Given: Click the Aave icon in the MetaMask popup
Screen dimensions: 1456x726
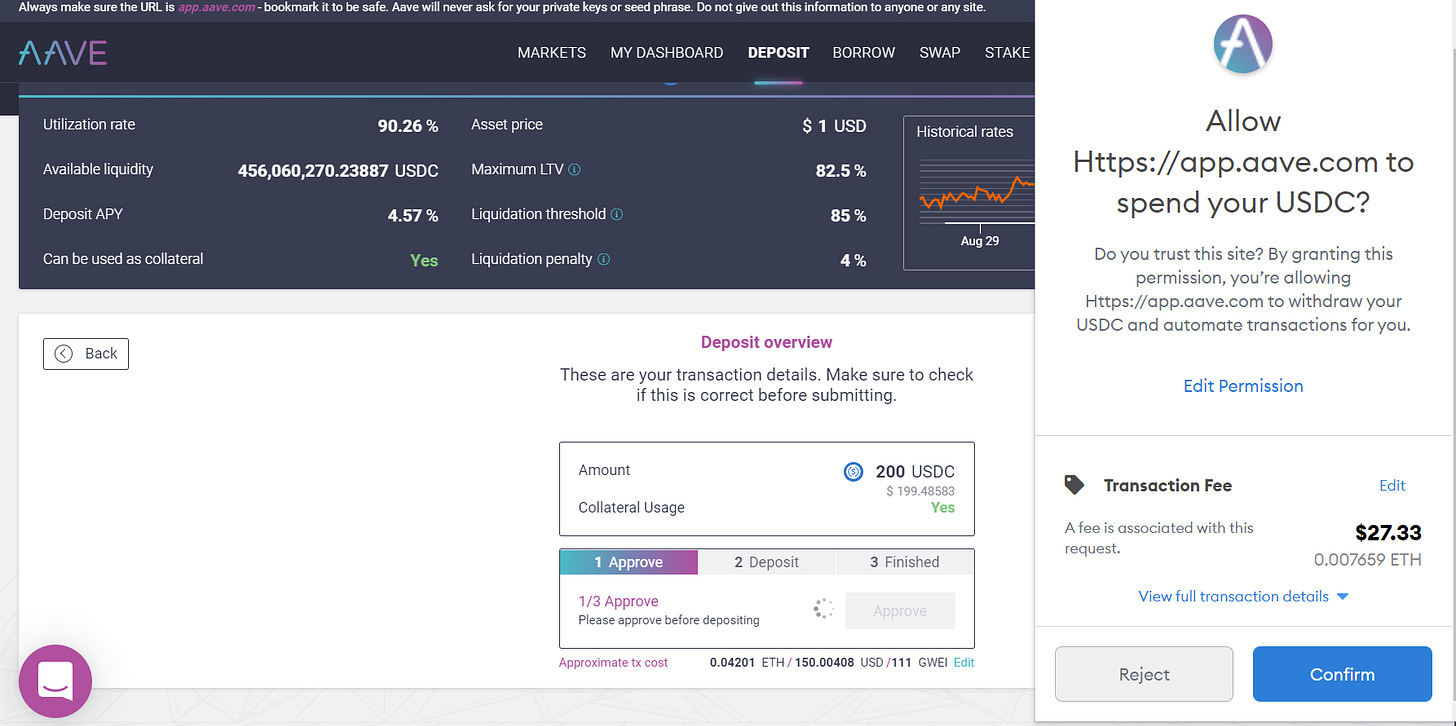Looking at the screenshot, I should point(1243,45).
